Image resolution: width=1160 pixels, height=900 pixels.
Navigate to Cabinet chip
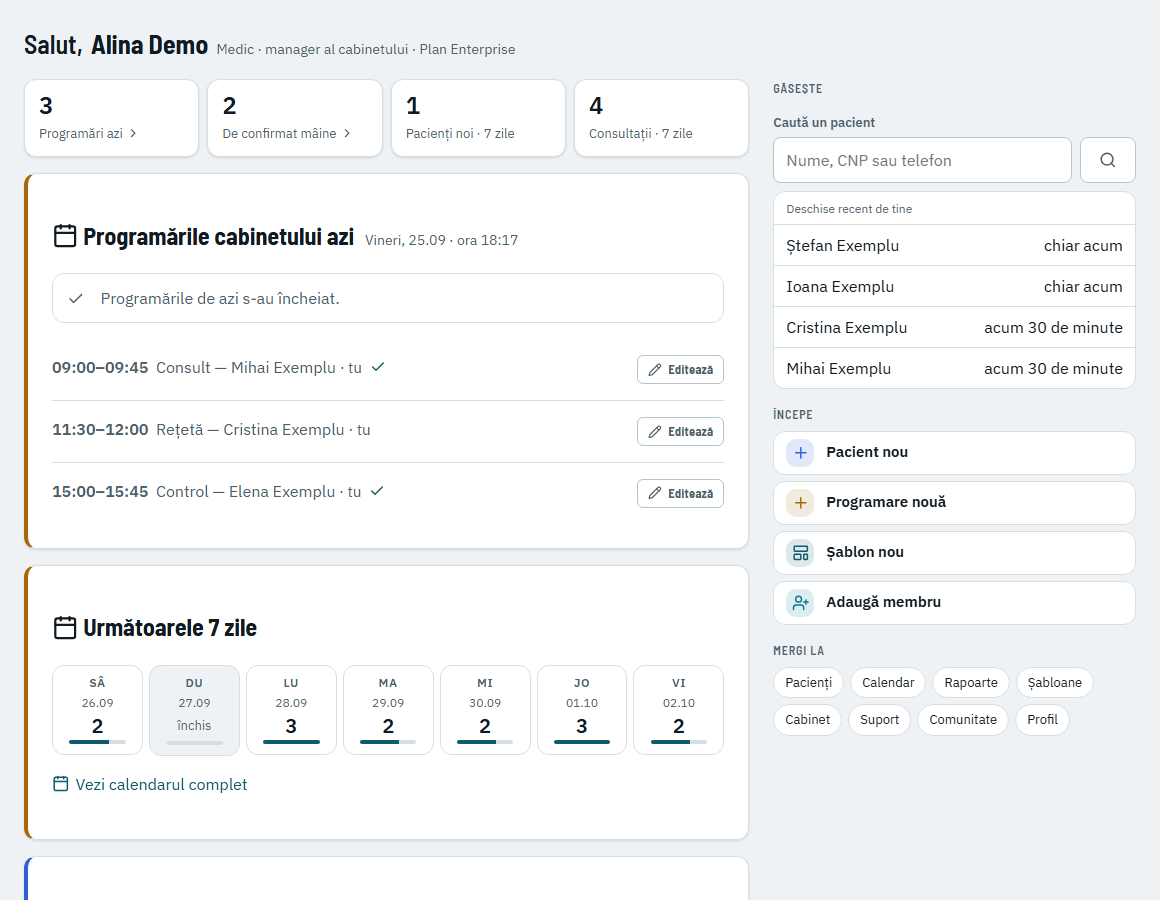click(x=807, y=720)
